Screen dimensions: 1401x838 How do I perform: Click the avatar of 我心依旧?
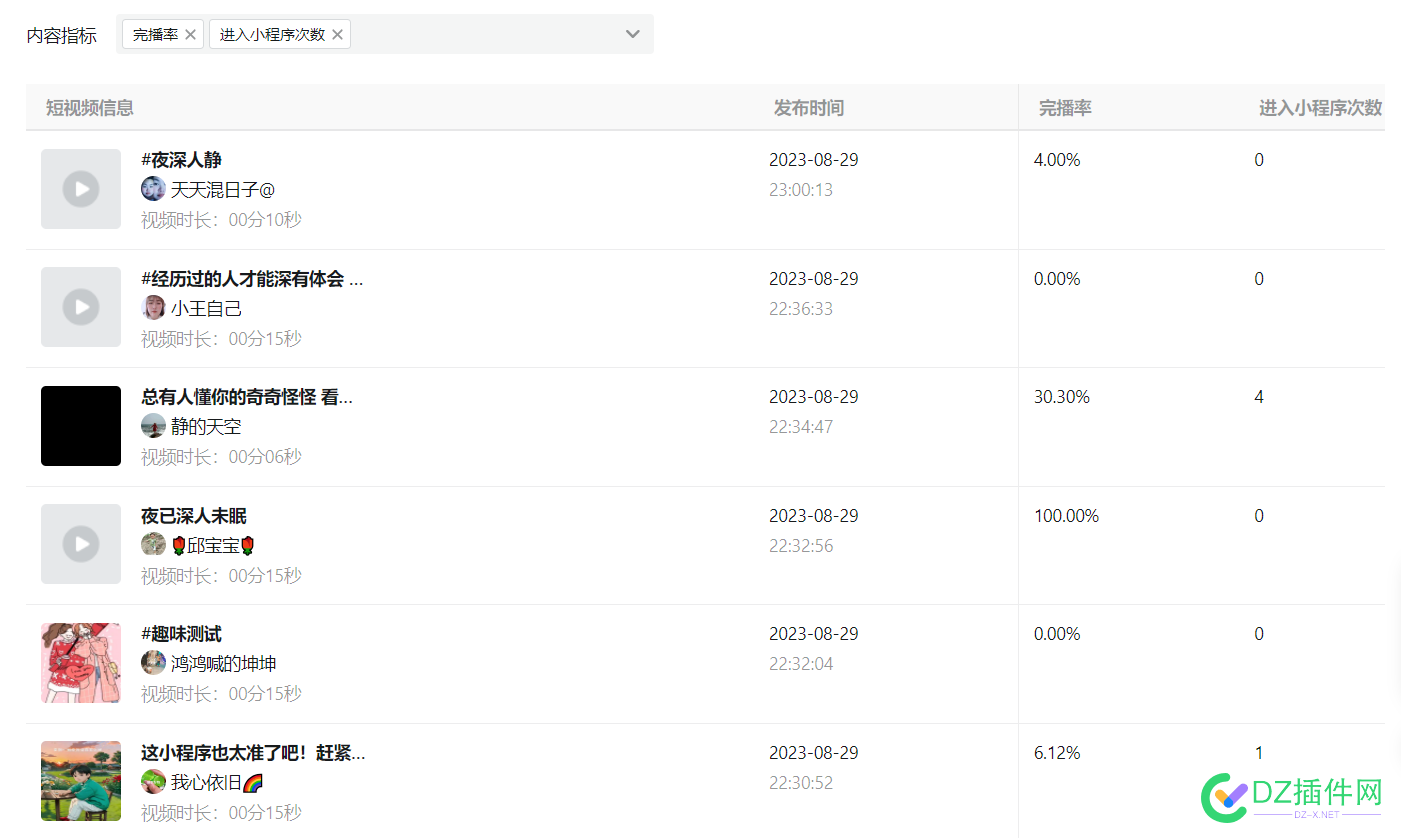tap(153, 782)
